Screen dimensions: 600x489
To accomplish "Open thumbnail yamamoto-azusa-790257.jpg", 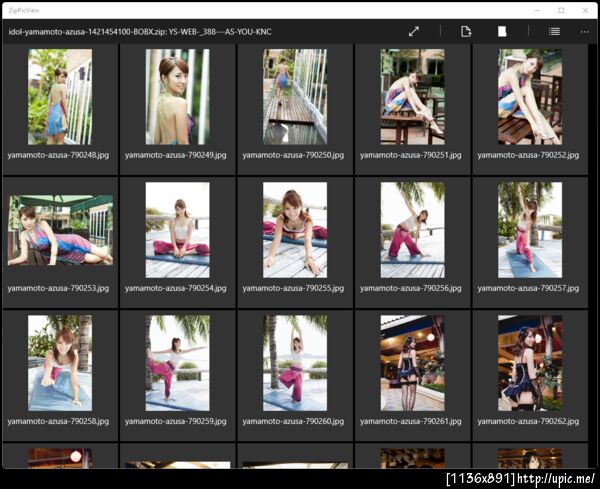I will tap(530, 230).
